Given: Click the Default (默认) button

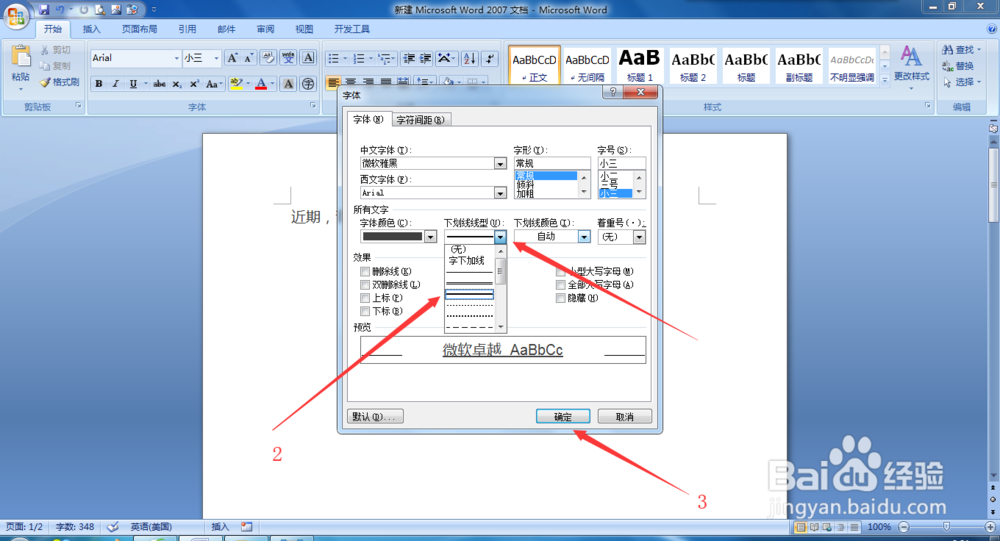Looking at the screenshot, I should 375,417.
